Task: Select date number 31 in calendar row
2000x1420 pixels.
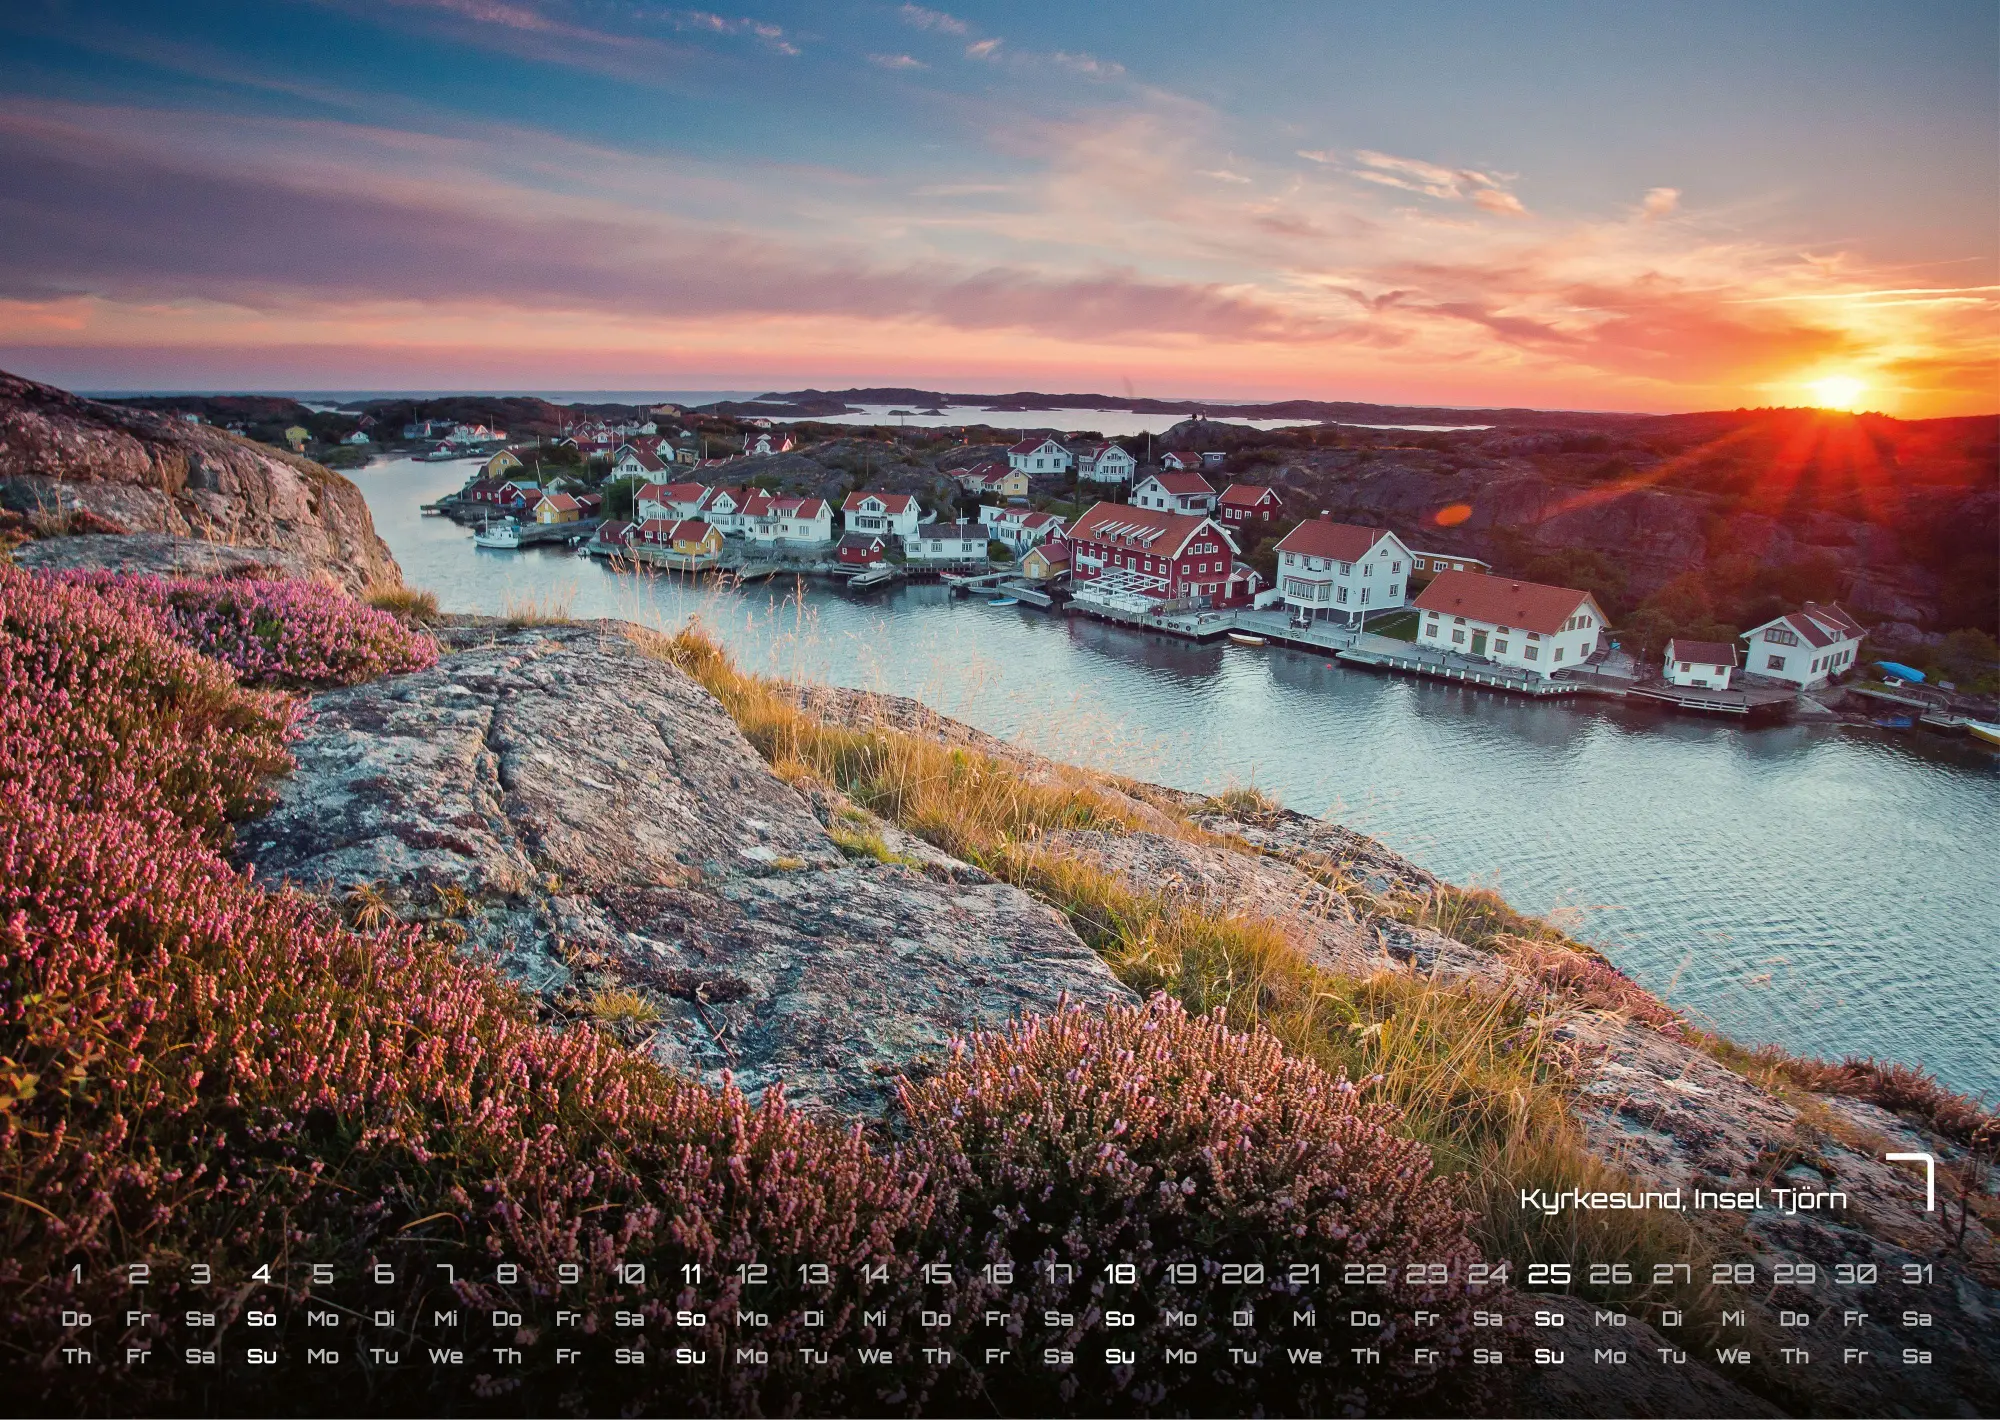Action: pos(1917,1274)
